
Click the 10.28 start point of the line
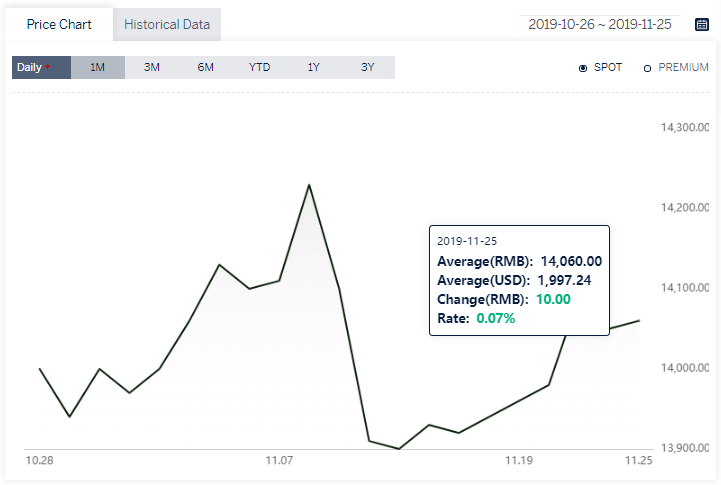point(40,369)
